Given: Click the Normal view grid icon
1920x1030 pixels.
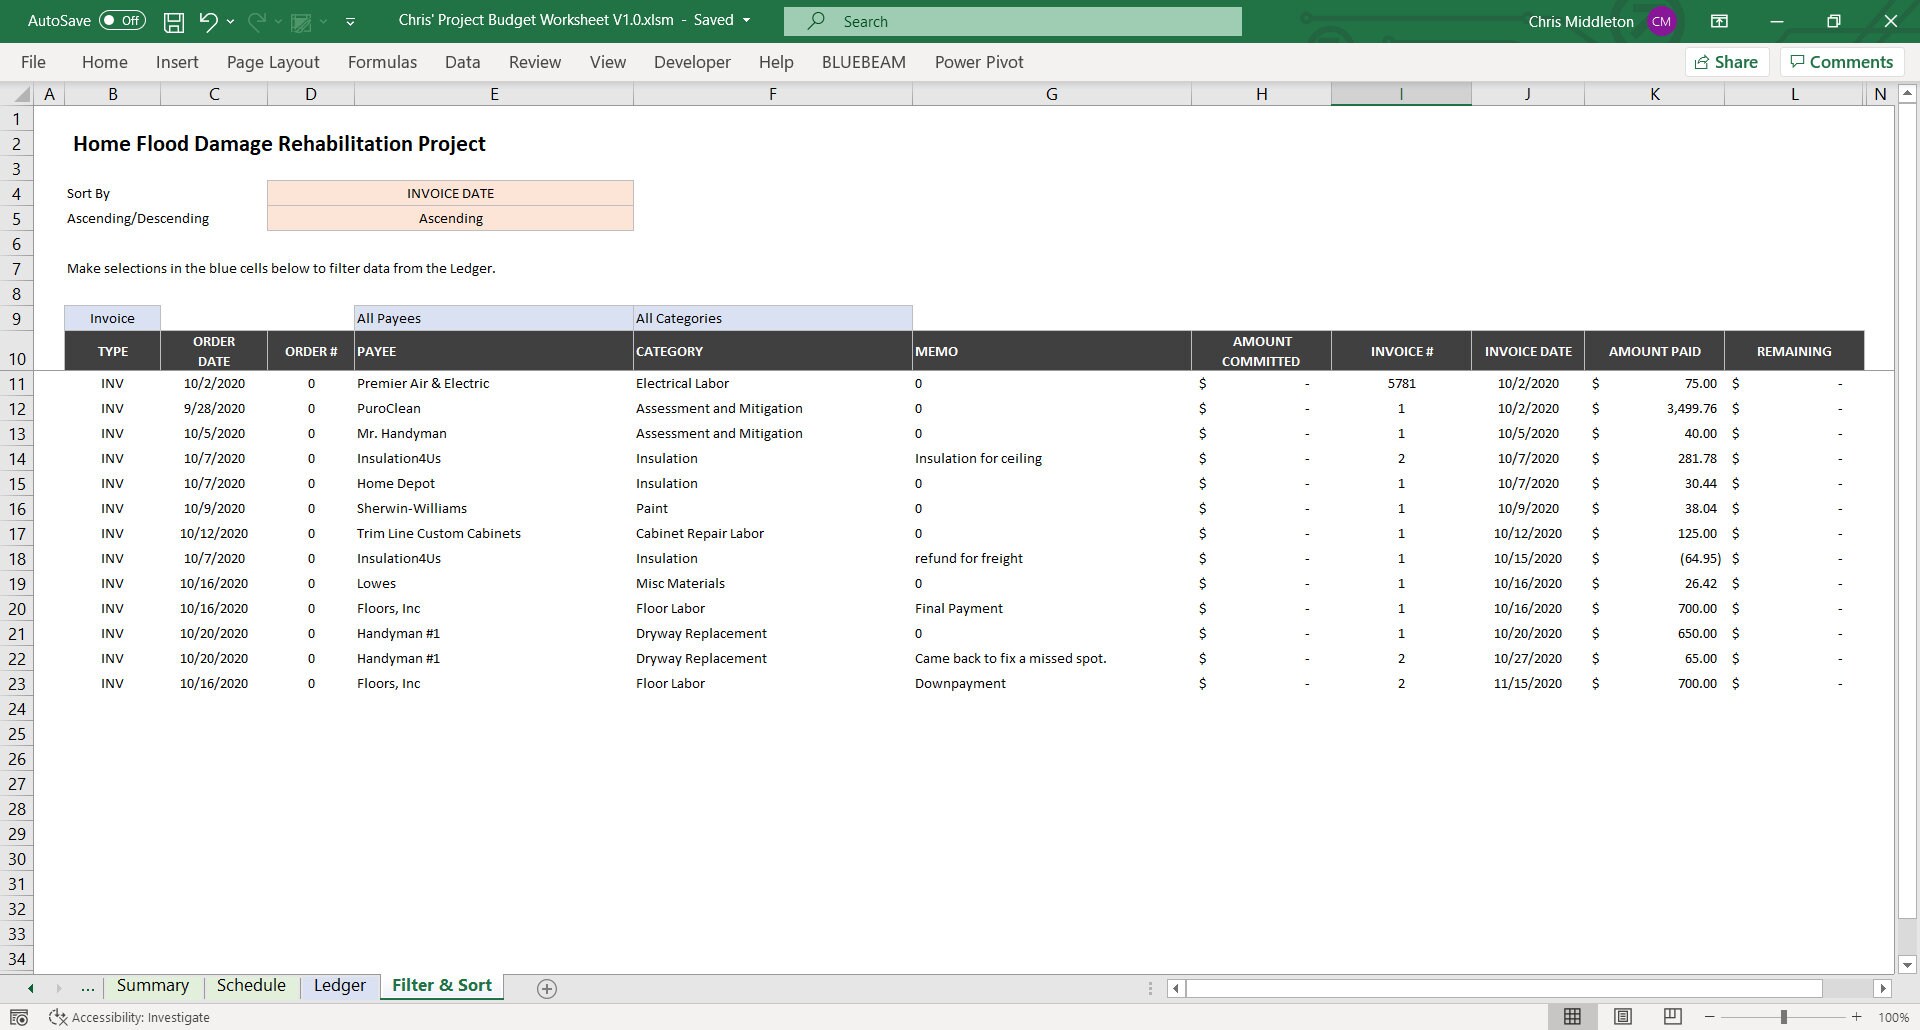Looking at the screenshot, I should tap(1571, 1016).
